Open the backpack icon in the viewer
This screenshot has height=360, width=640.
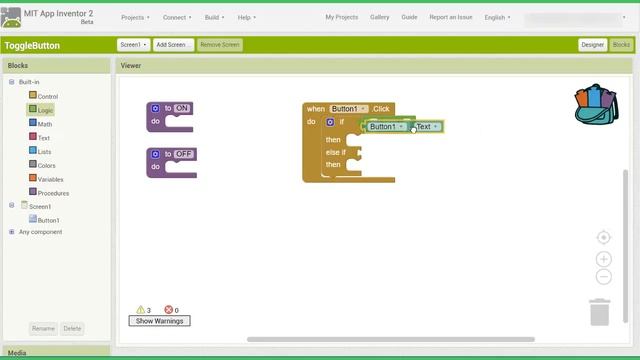(596, 104)
